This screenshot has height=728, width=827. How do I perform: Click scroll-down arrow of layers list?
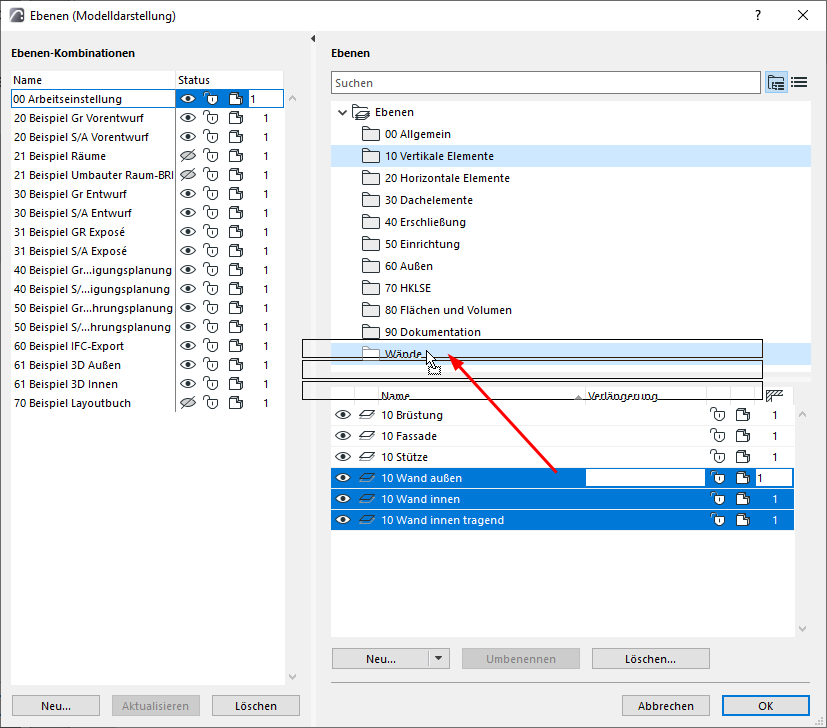[x=802, y=628]
